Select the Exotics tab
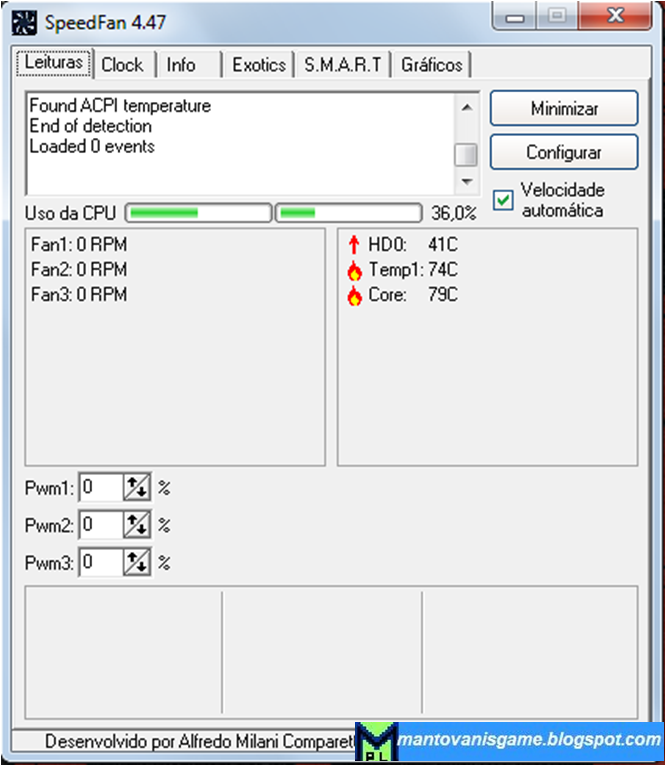 click(x=259, y=65)
